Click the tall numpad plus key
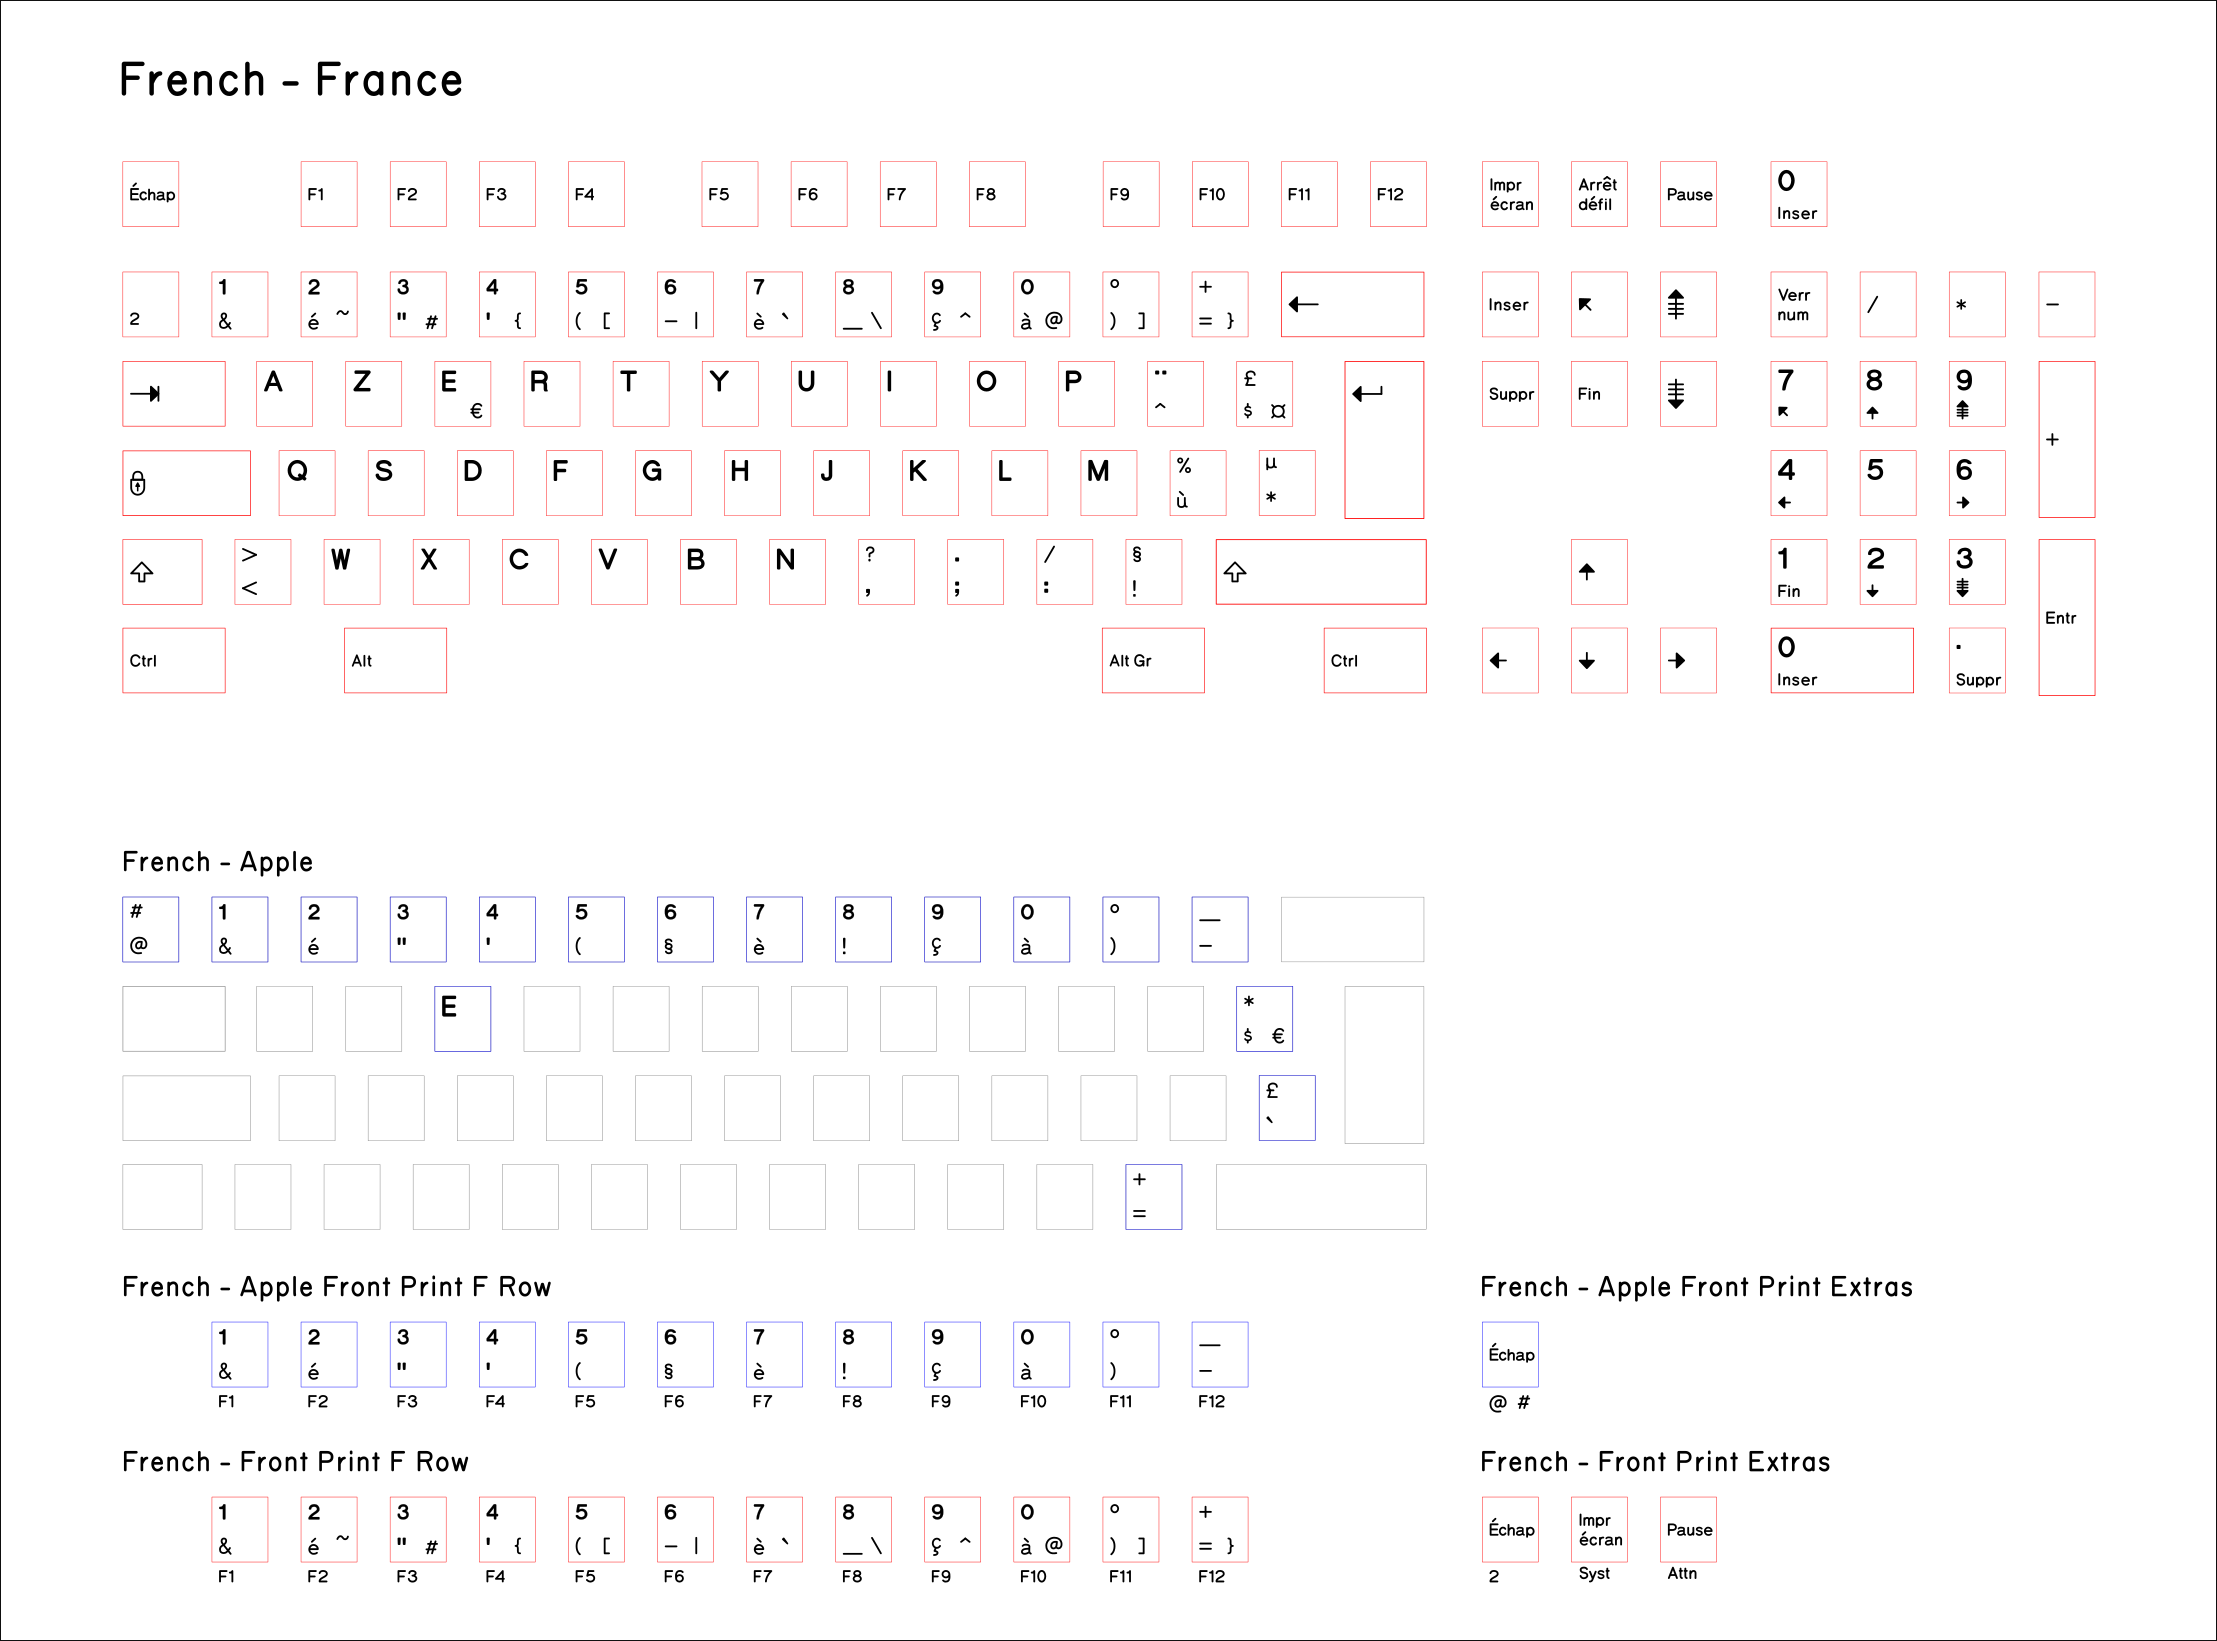The height and width of the screenshot is (1641, 2217). pos(2066,440)
